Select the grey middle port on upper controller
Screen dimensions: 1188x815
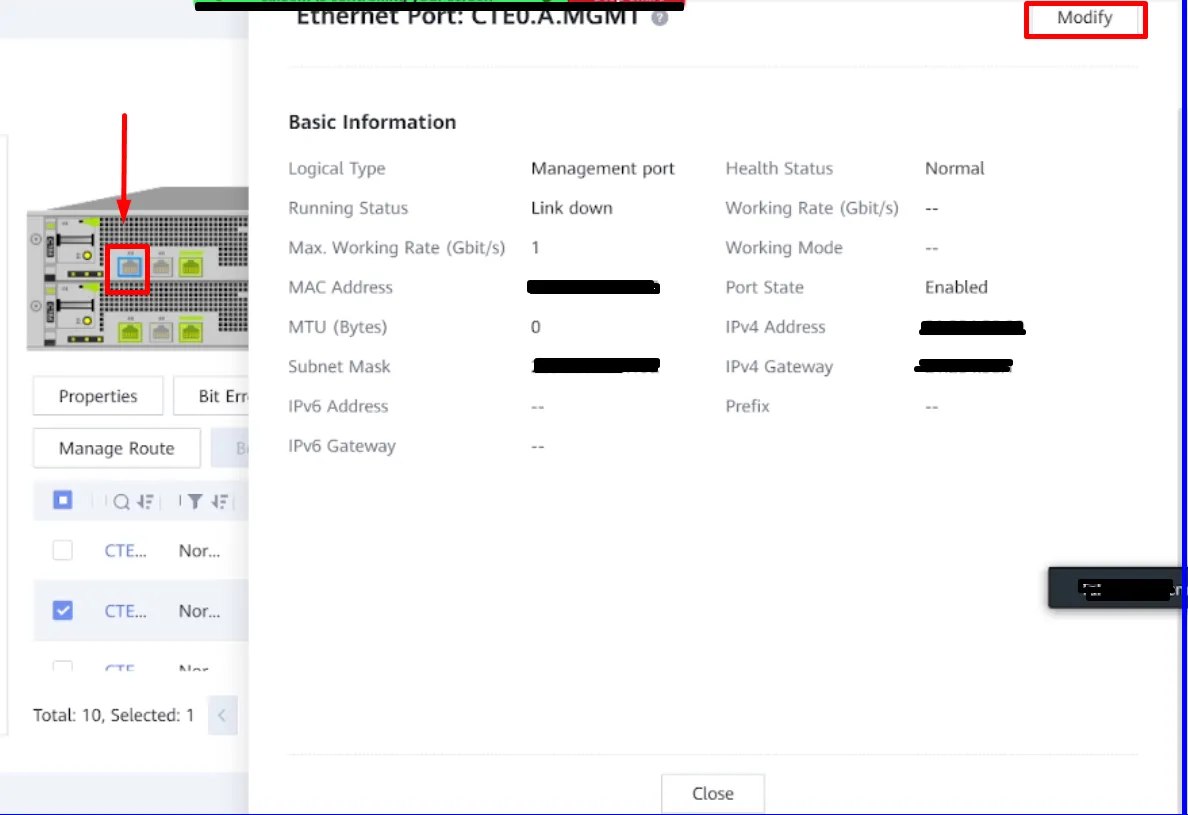coord(161,267)
